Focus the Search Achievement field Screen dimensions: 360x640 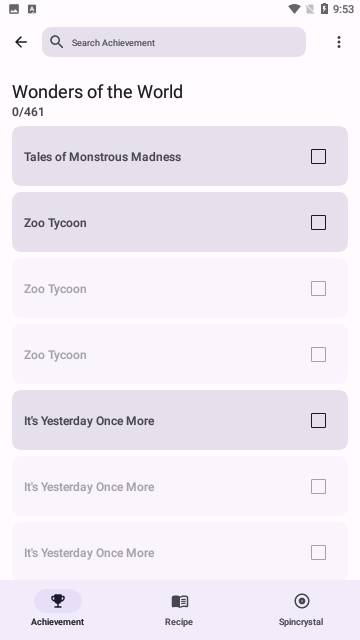(174, 42)
